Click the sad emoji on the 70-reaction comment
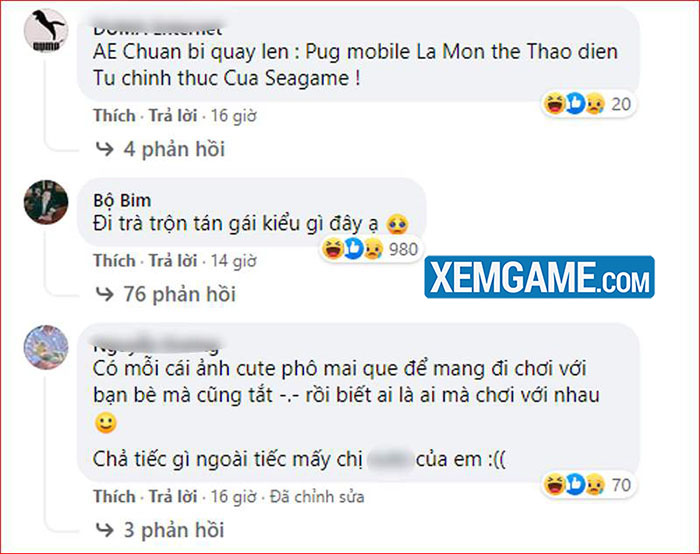 pos(595,484)
